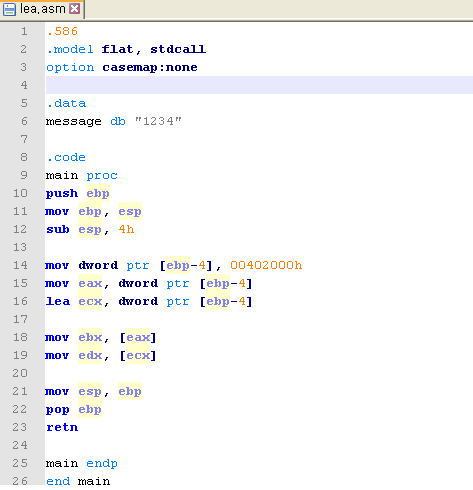The width and height of the screenshot is (473, 490).
Task: Click the pop instruction
Action: pos(58,410)
